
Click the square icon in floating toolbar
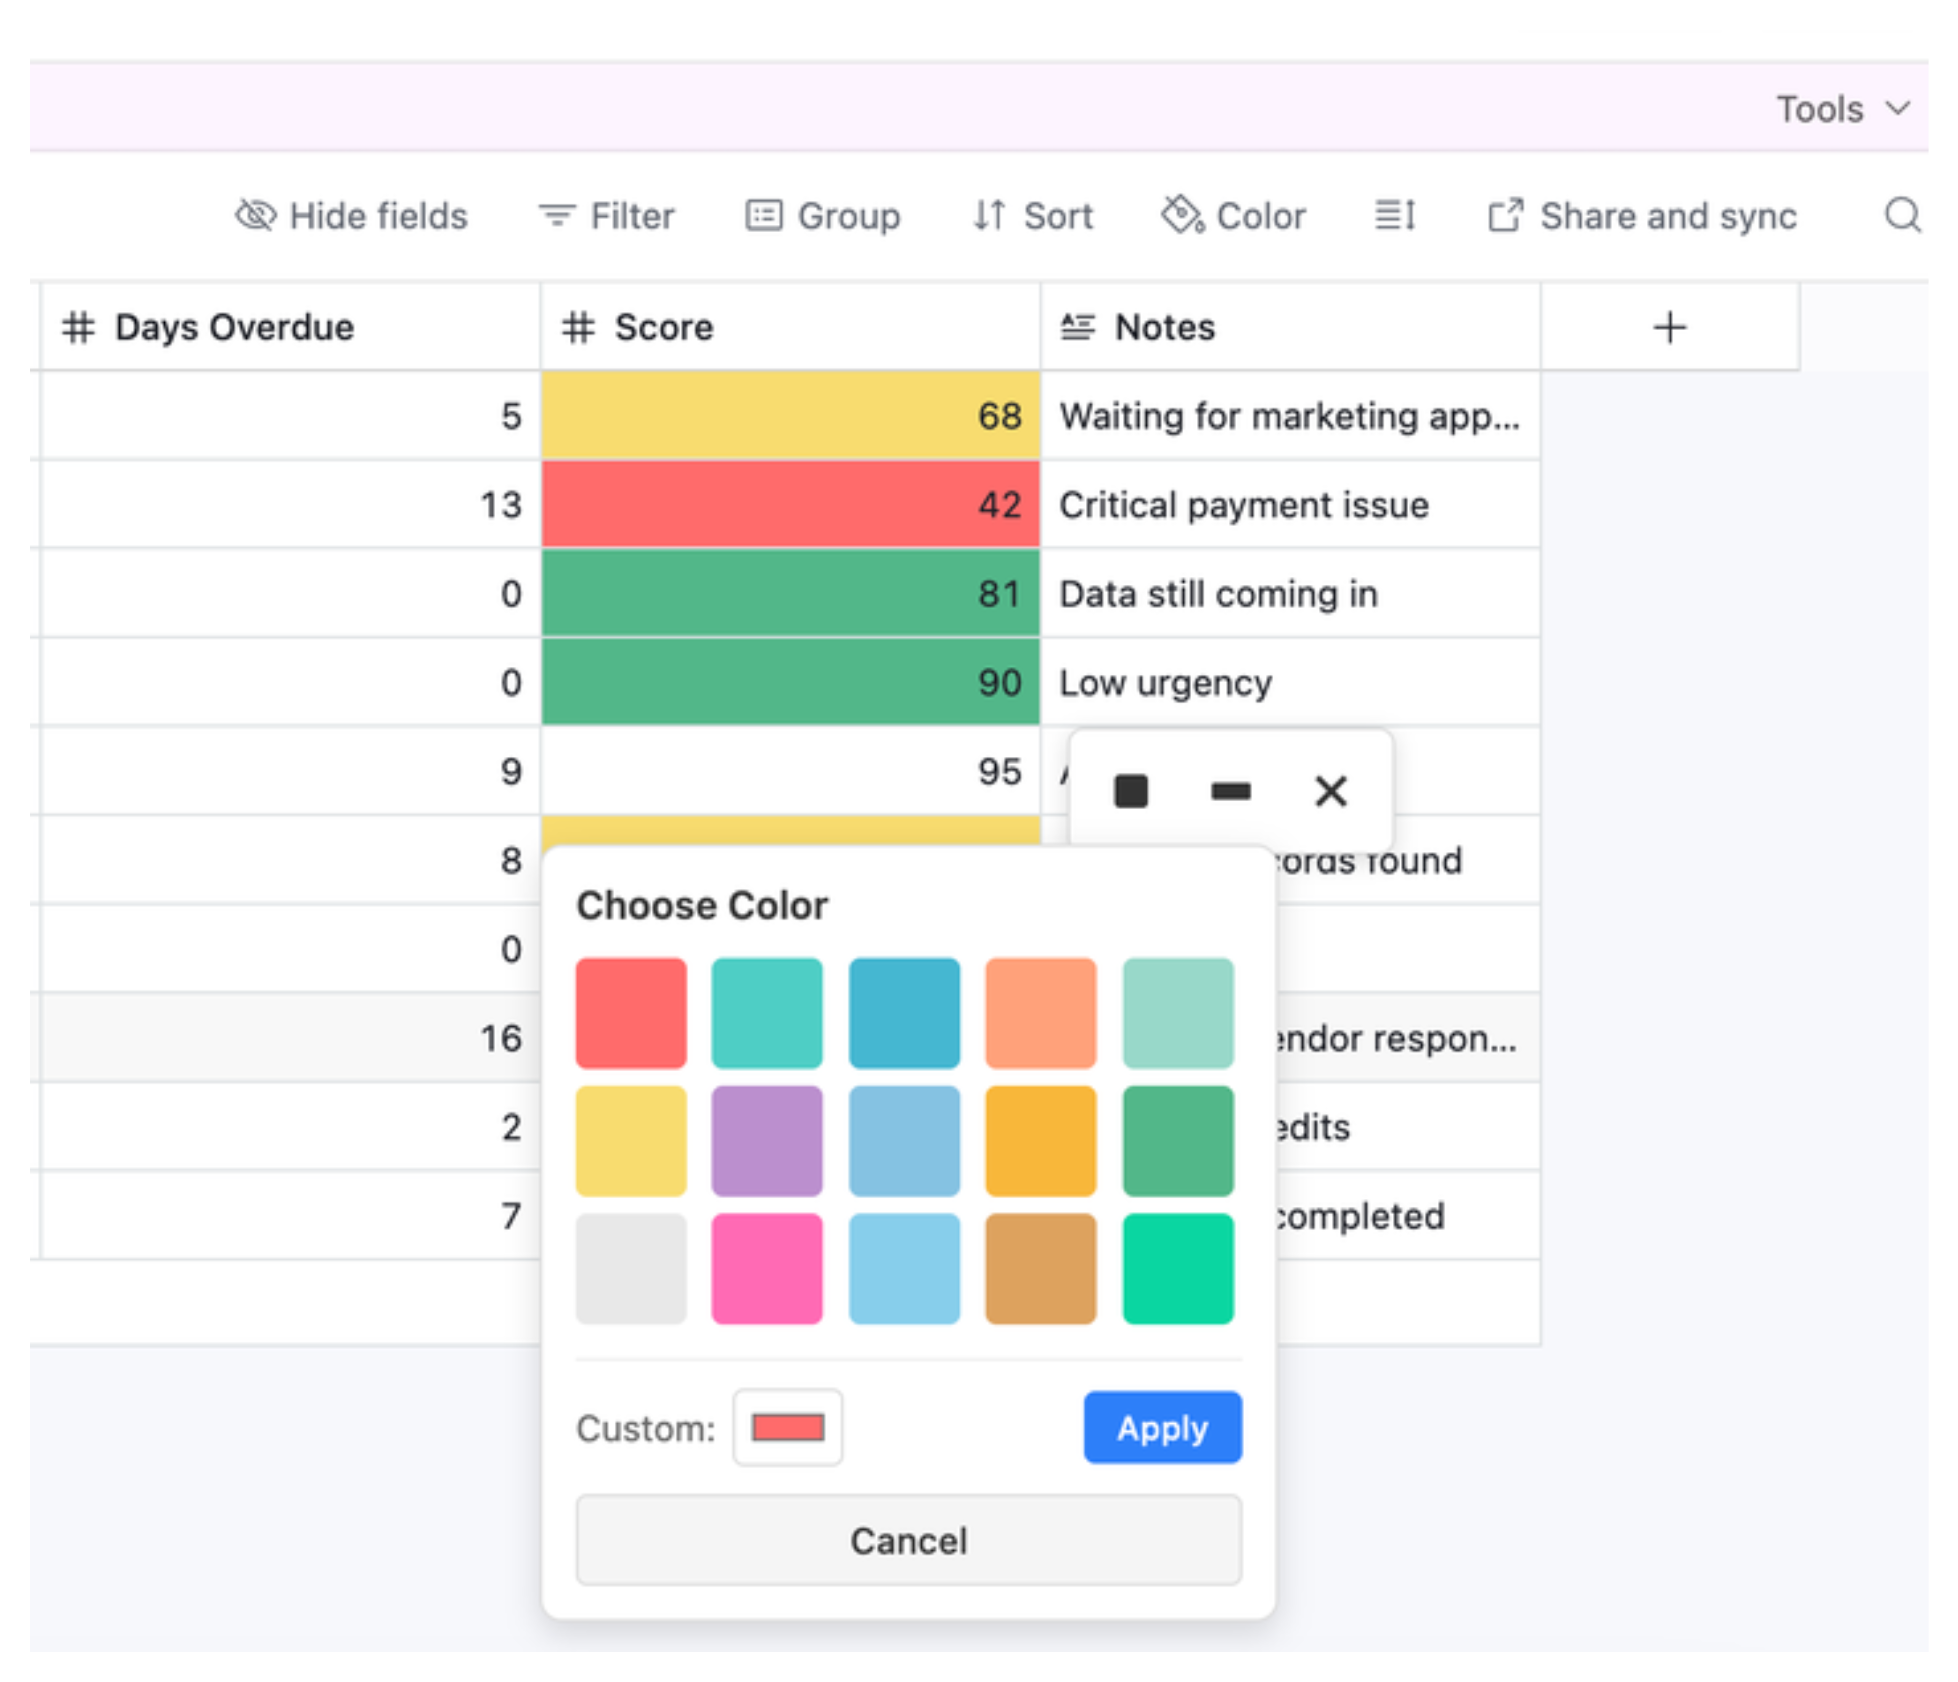(x=1131, y=791)
